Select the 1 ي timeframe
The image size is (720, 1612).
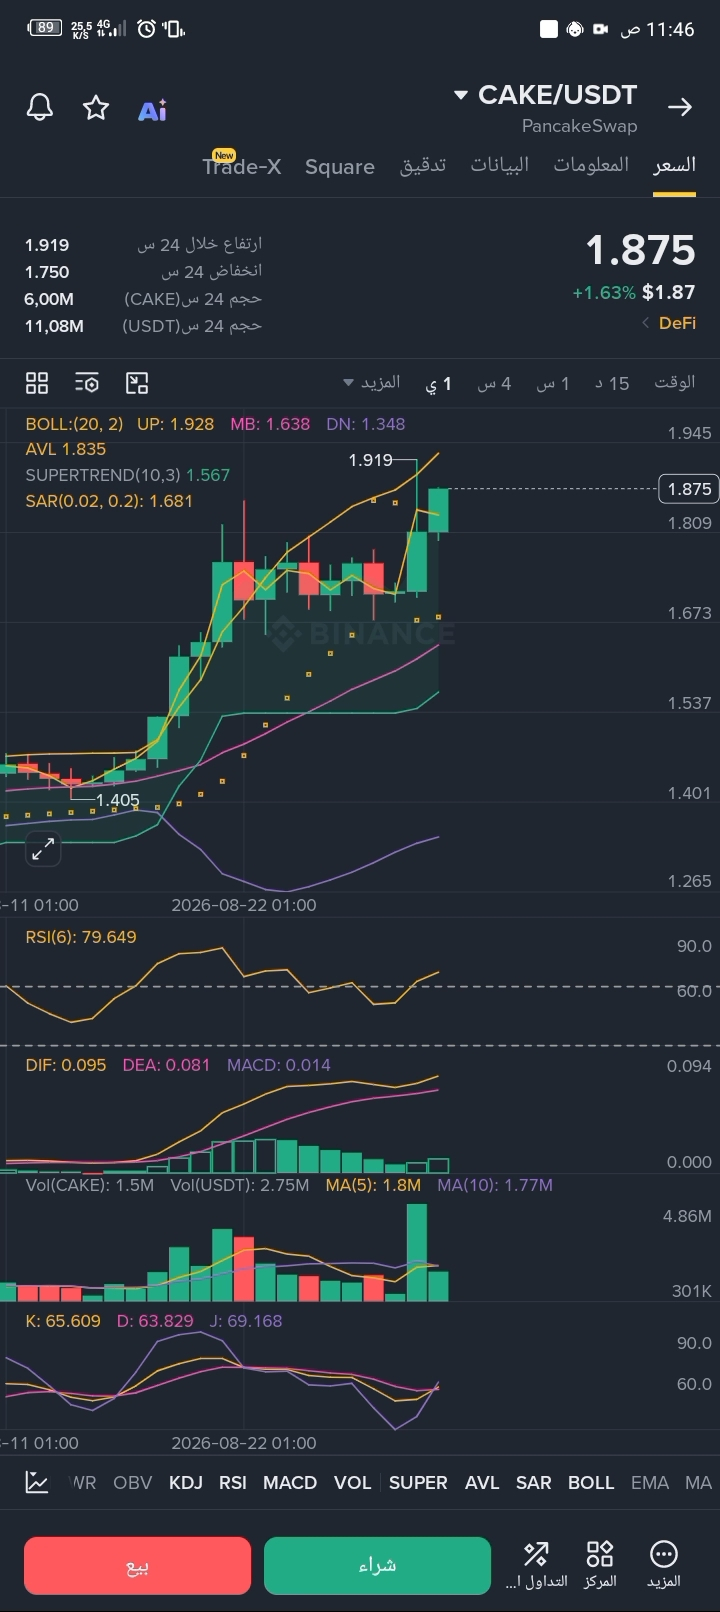click(x=439, y=383)
